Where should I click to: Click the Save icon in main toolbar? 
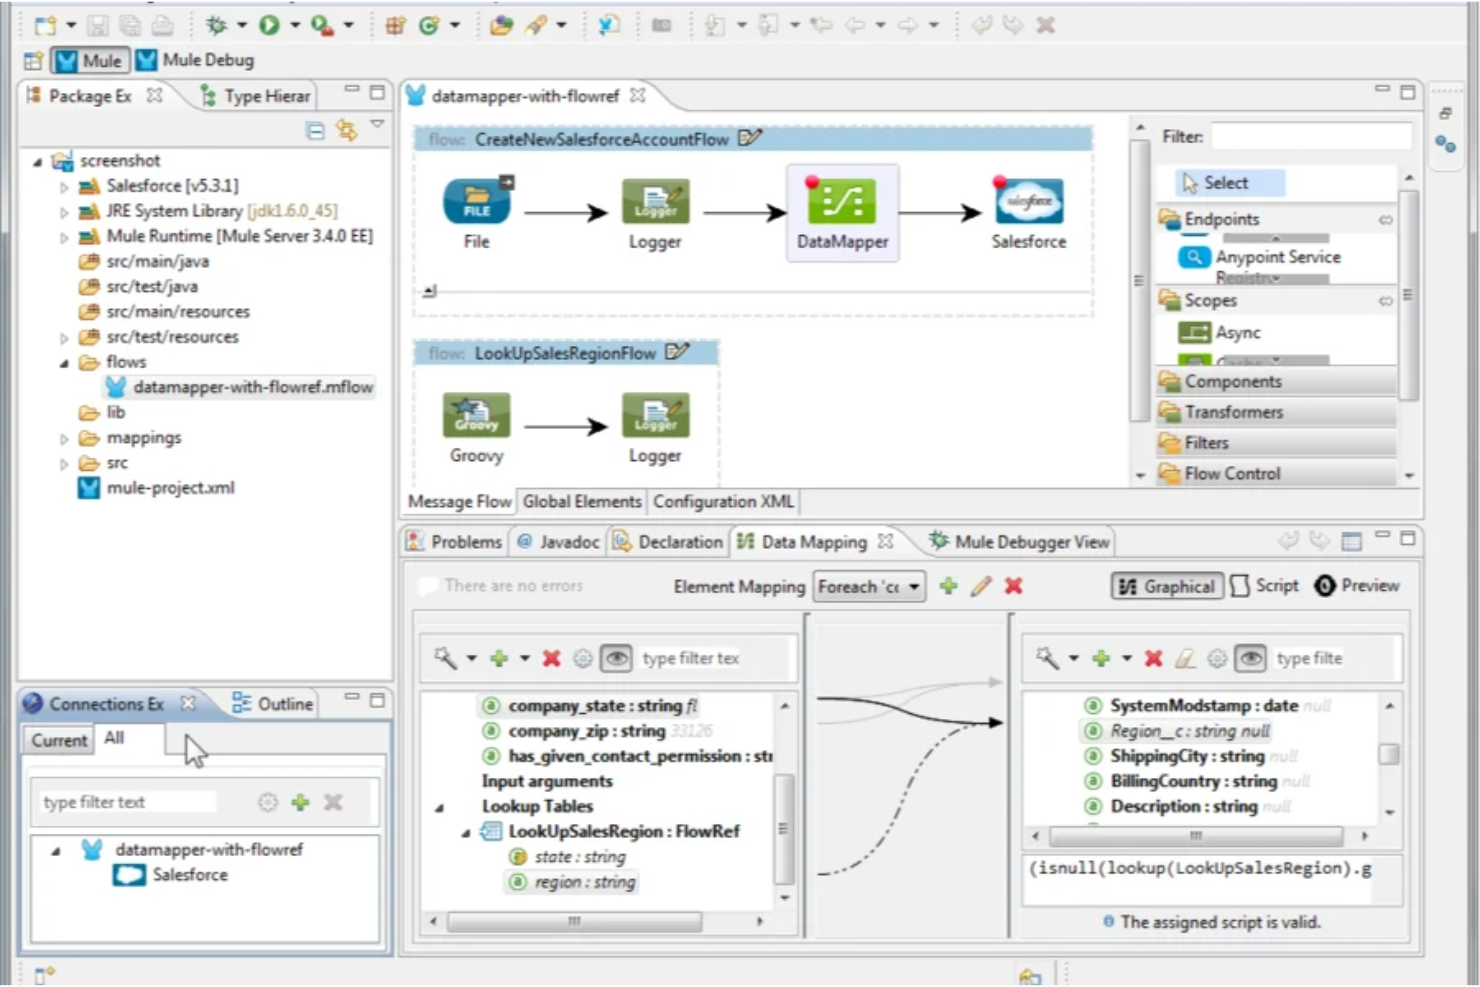pos(97,26)
